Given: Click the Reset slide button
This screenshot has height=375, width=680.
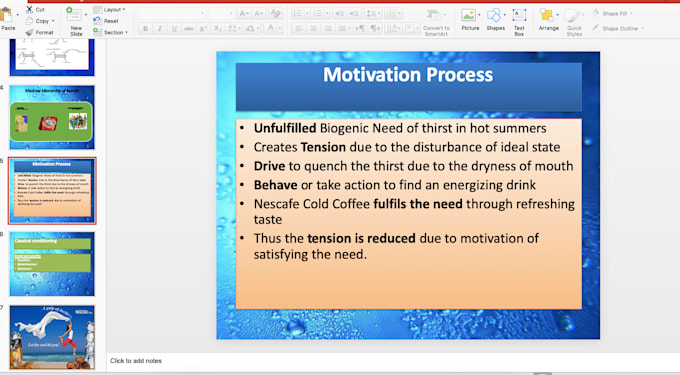Looking at the screenshot, I should (106, 21).
